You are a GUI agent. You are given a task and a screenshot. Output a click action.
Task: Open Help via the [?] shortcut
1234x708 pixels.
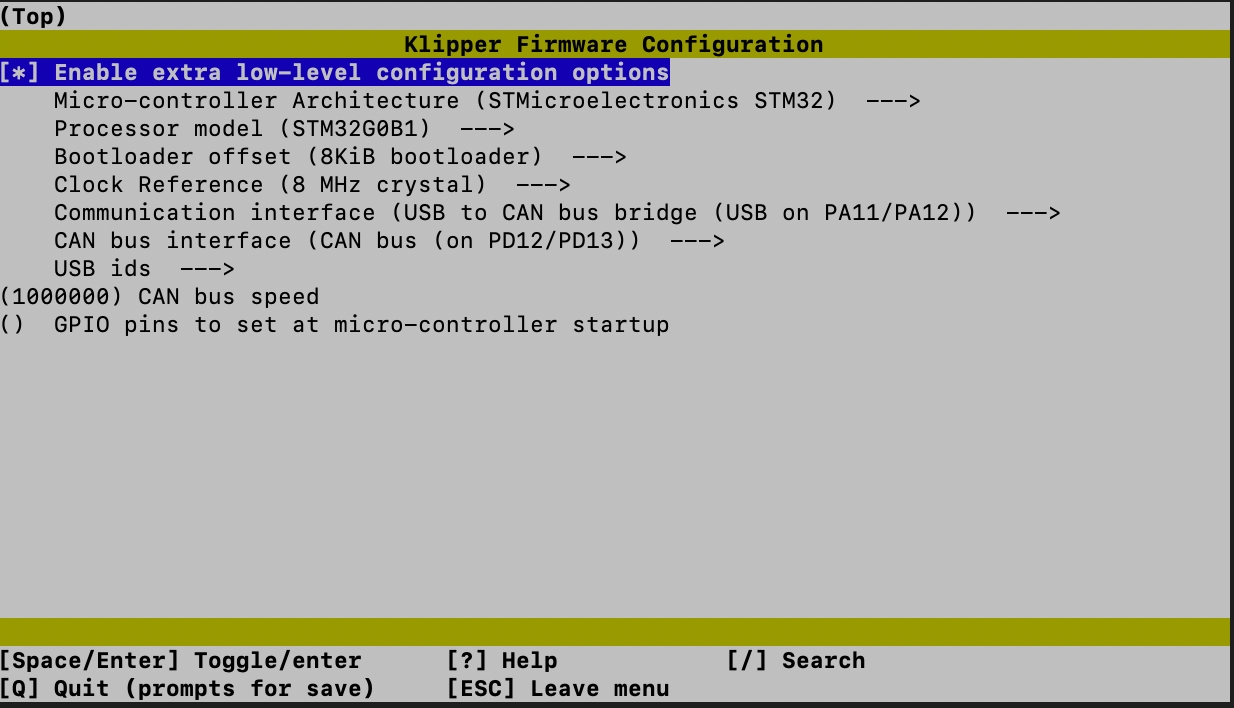tap(501, 661)
